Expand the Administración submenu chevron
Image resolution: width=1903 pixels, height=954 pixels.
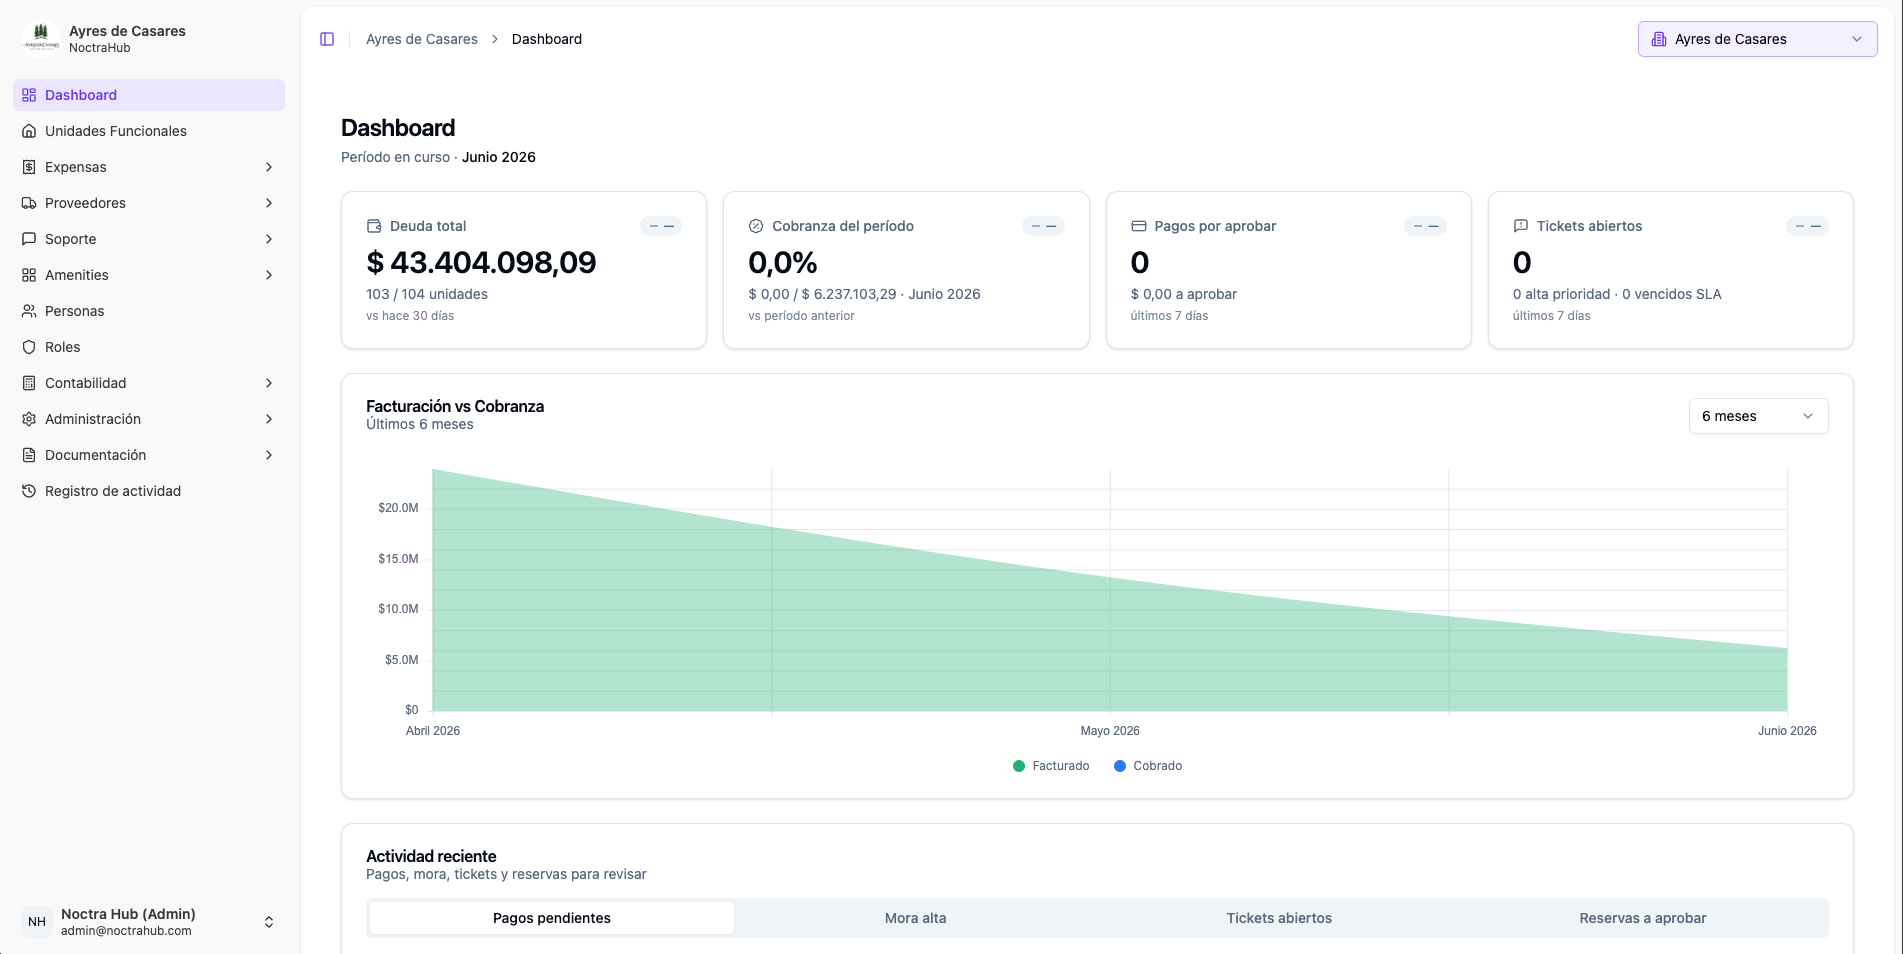point(269,419)
